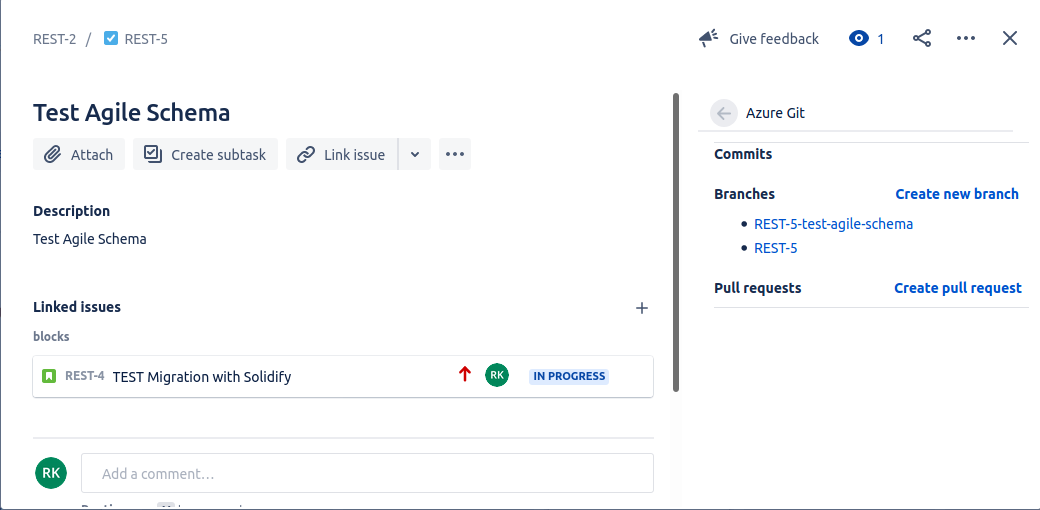This screenshot has height=510, width=1040.
Task: Click the Azure Git panel title
Action: [x=775, y=113]
